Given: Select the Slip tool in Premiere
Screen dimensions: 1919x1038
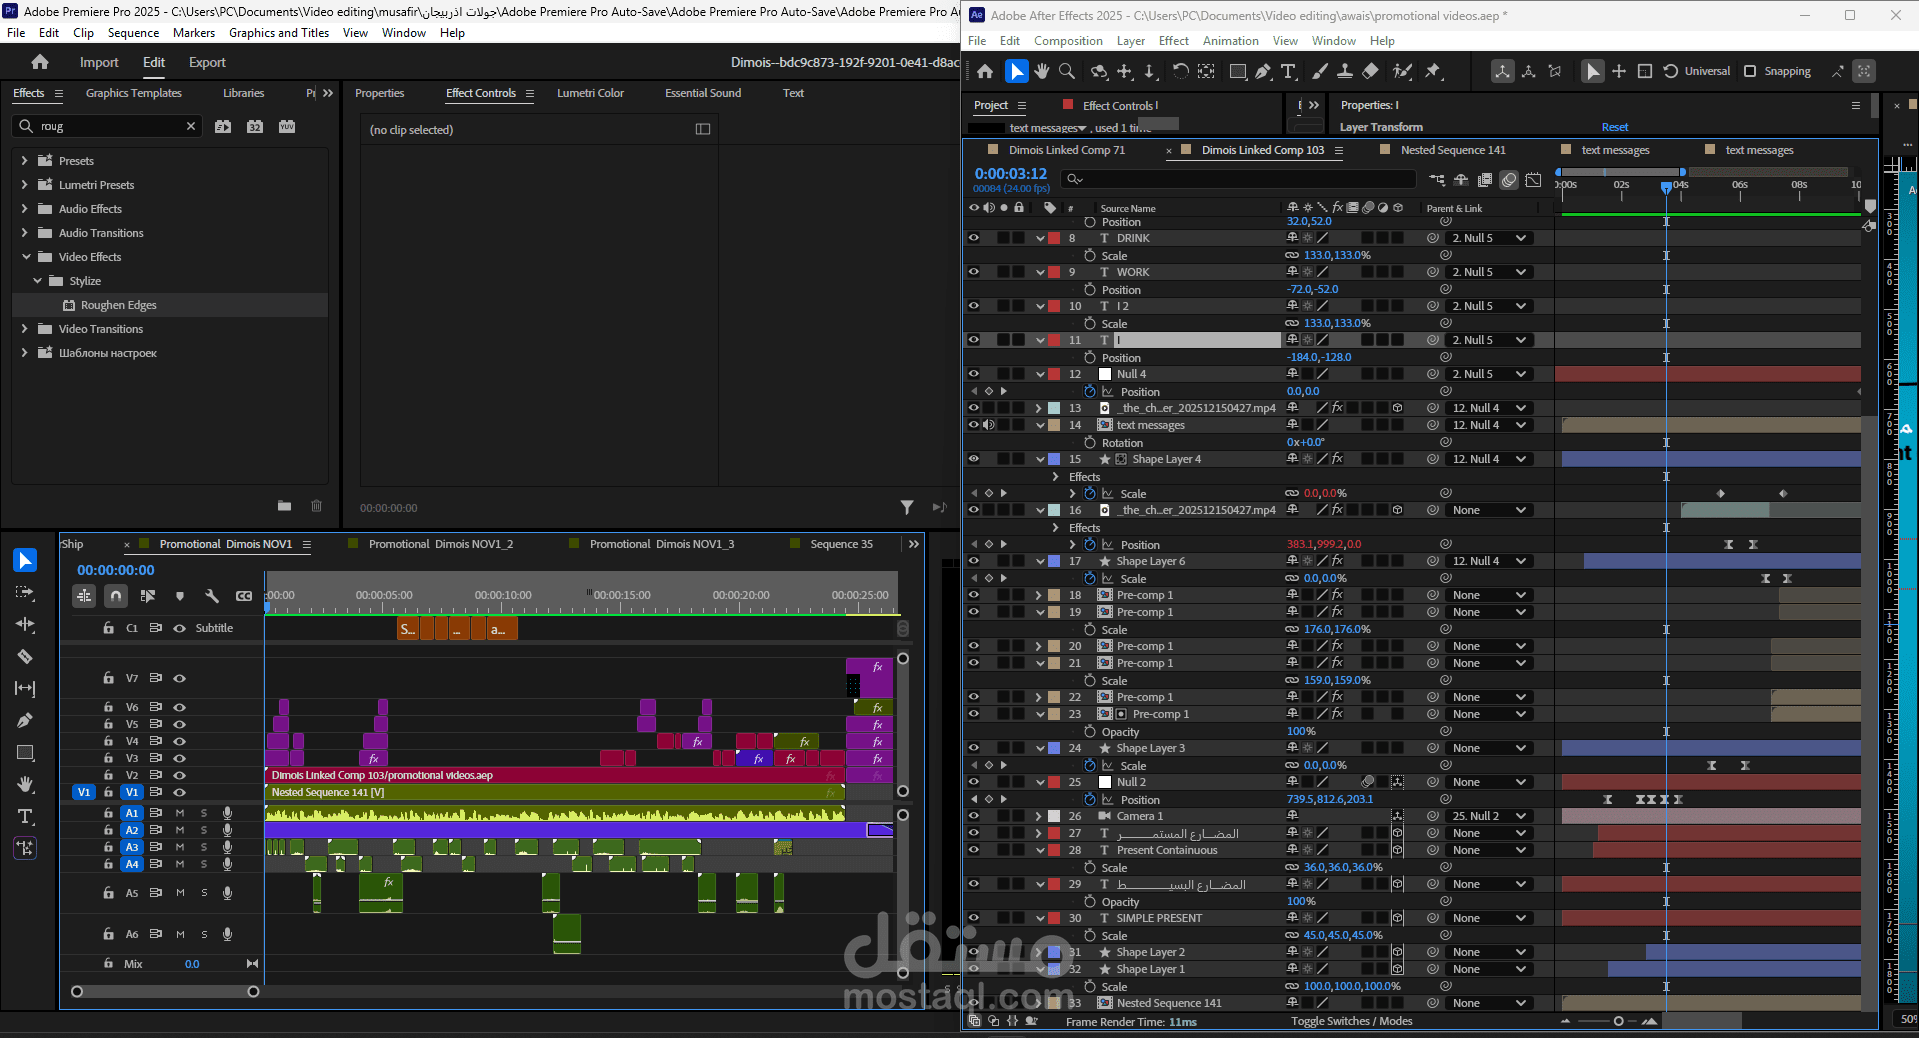Looking at the screenshot, I should point(25,688).
